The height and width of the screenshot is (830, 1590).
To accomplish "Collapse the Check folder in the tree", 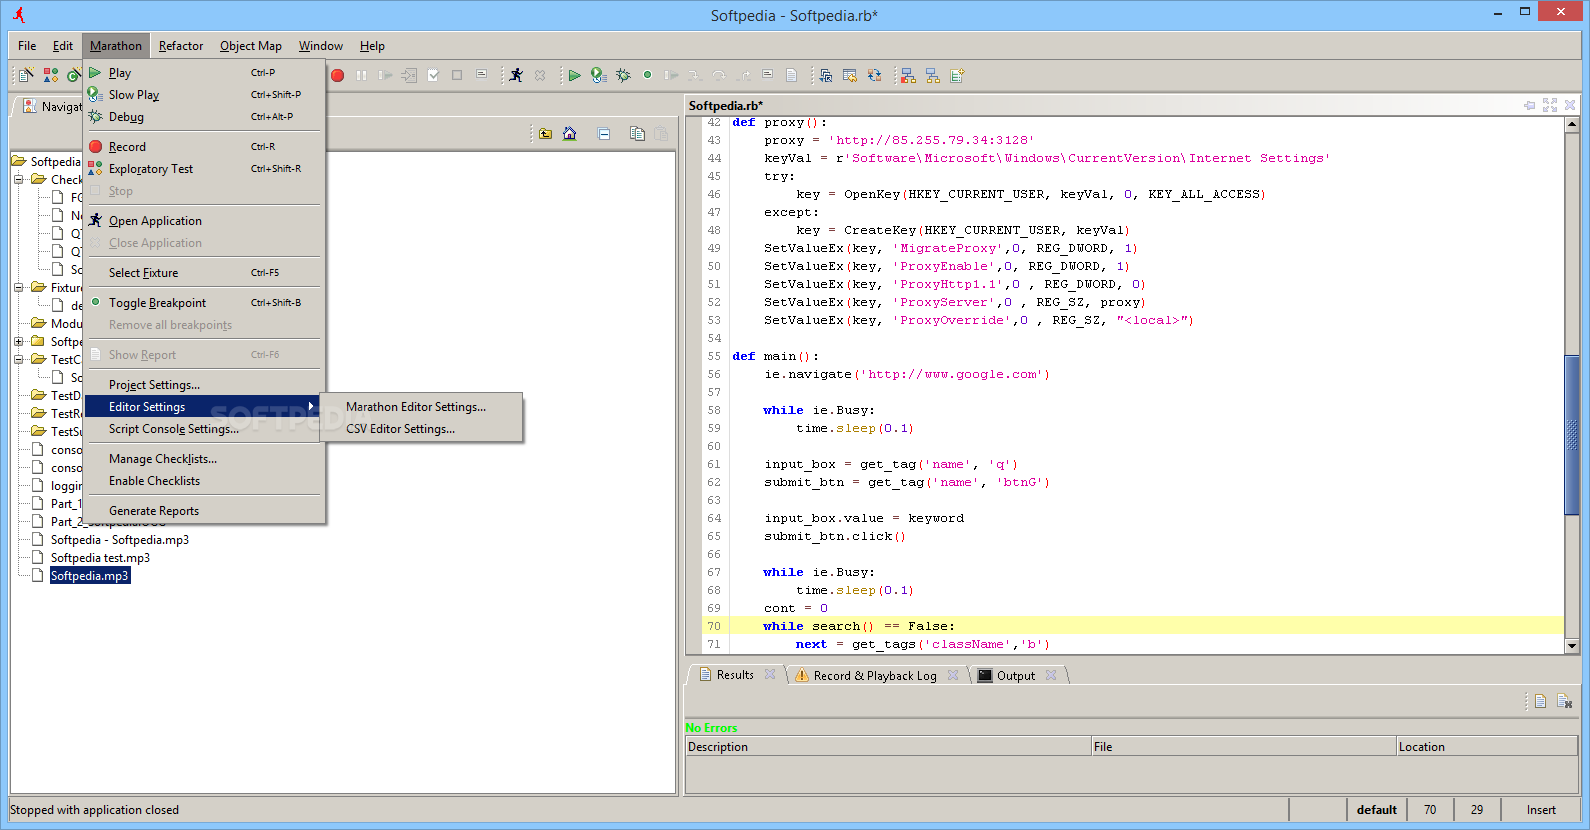I will pyautogui.click(x=19, y=179).
